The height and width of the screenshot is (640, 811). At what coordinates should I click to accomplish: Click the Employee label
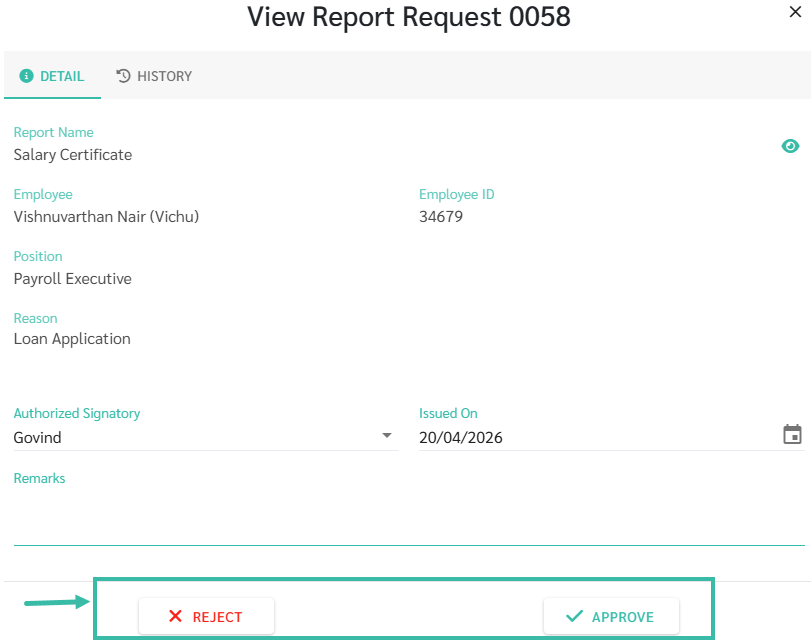(43, 195)
